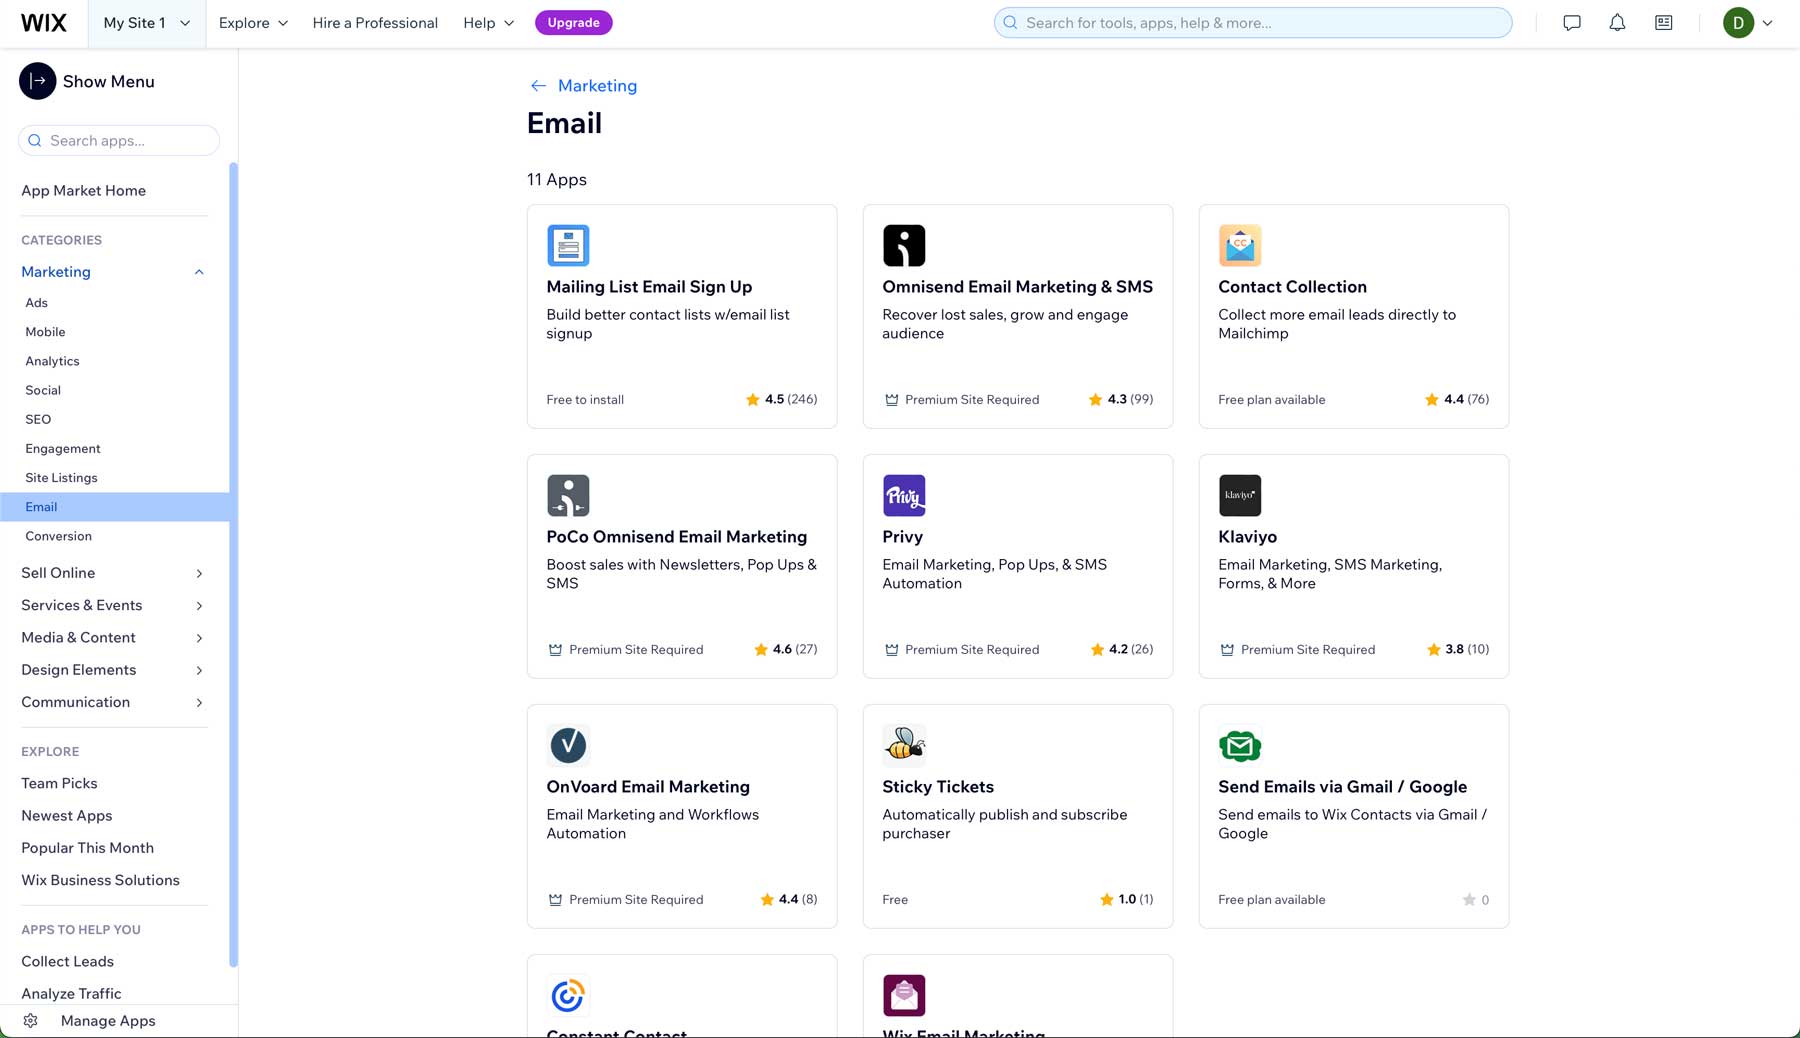Click the Privy app icon
The image size is (1800, 1038).
pos(904,495)
